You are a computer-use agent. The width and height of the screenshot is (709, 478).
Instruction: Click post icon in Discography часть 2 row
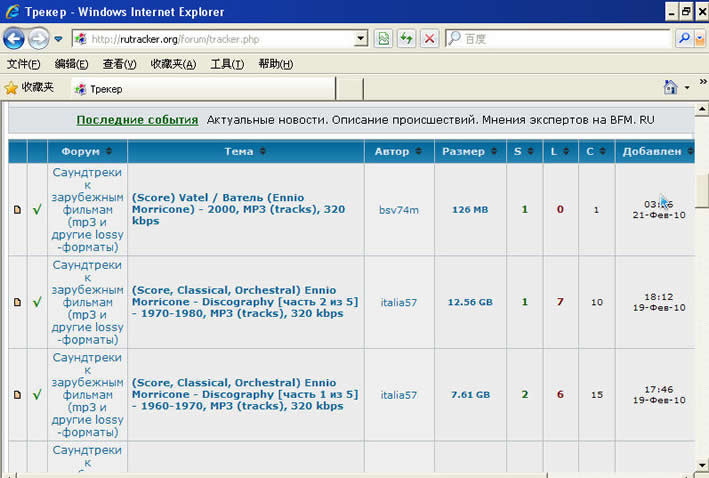[17, 302]
